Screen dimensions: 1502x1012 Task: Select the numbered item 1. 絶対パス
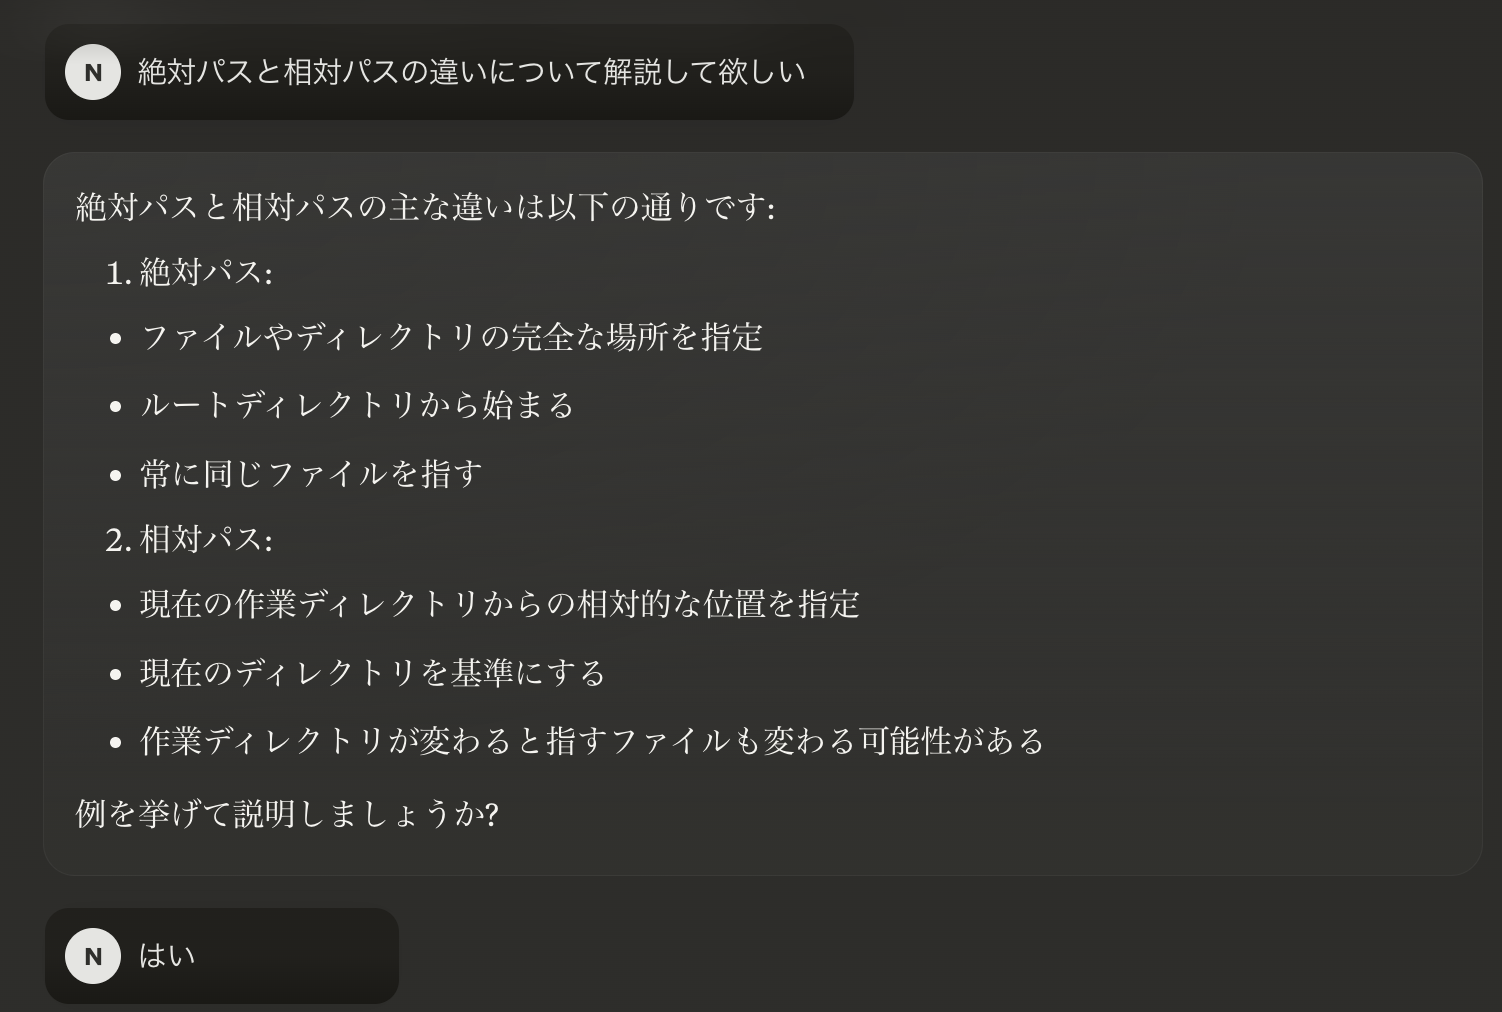pyautogui.click(x=190, y=271)
